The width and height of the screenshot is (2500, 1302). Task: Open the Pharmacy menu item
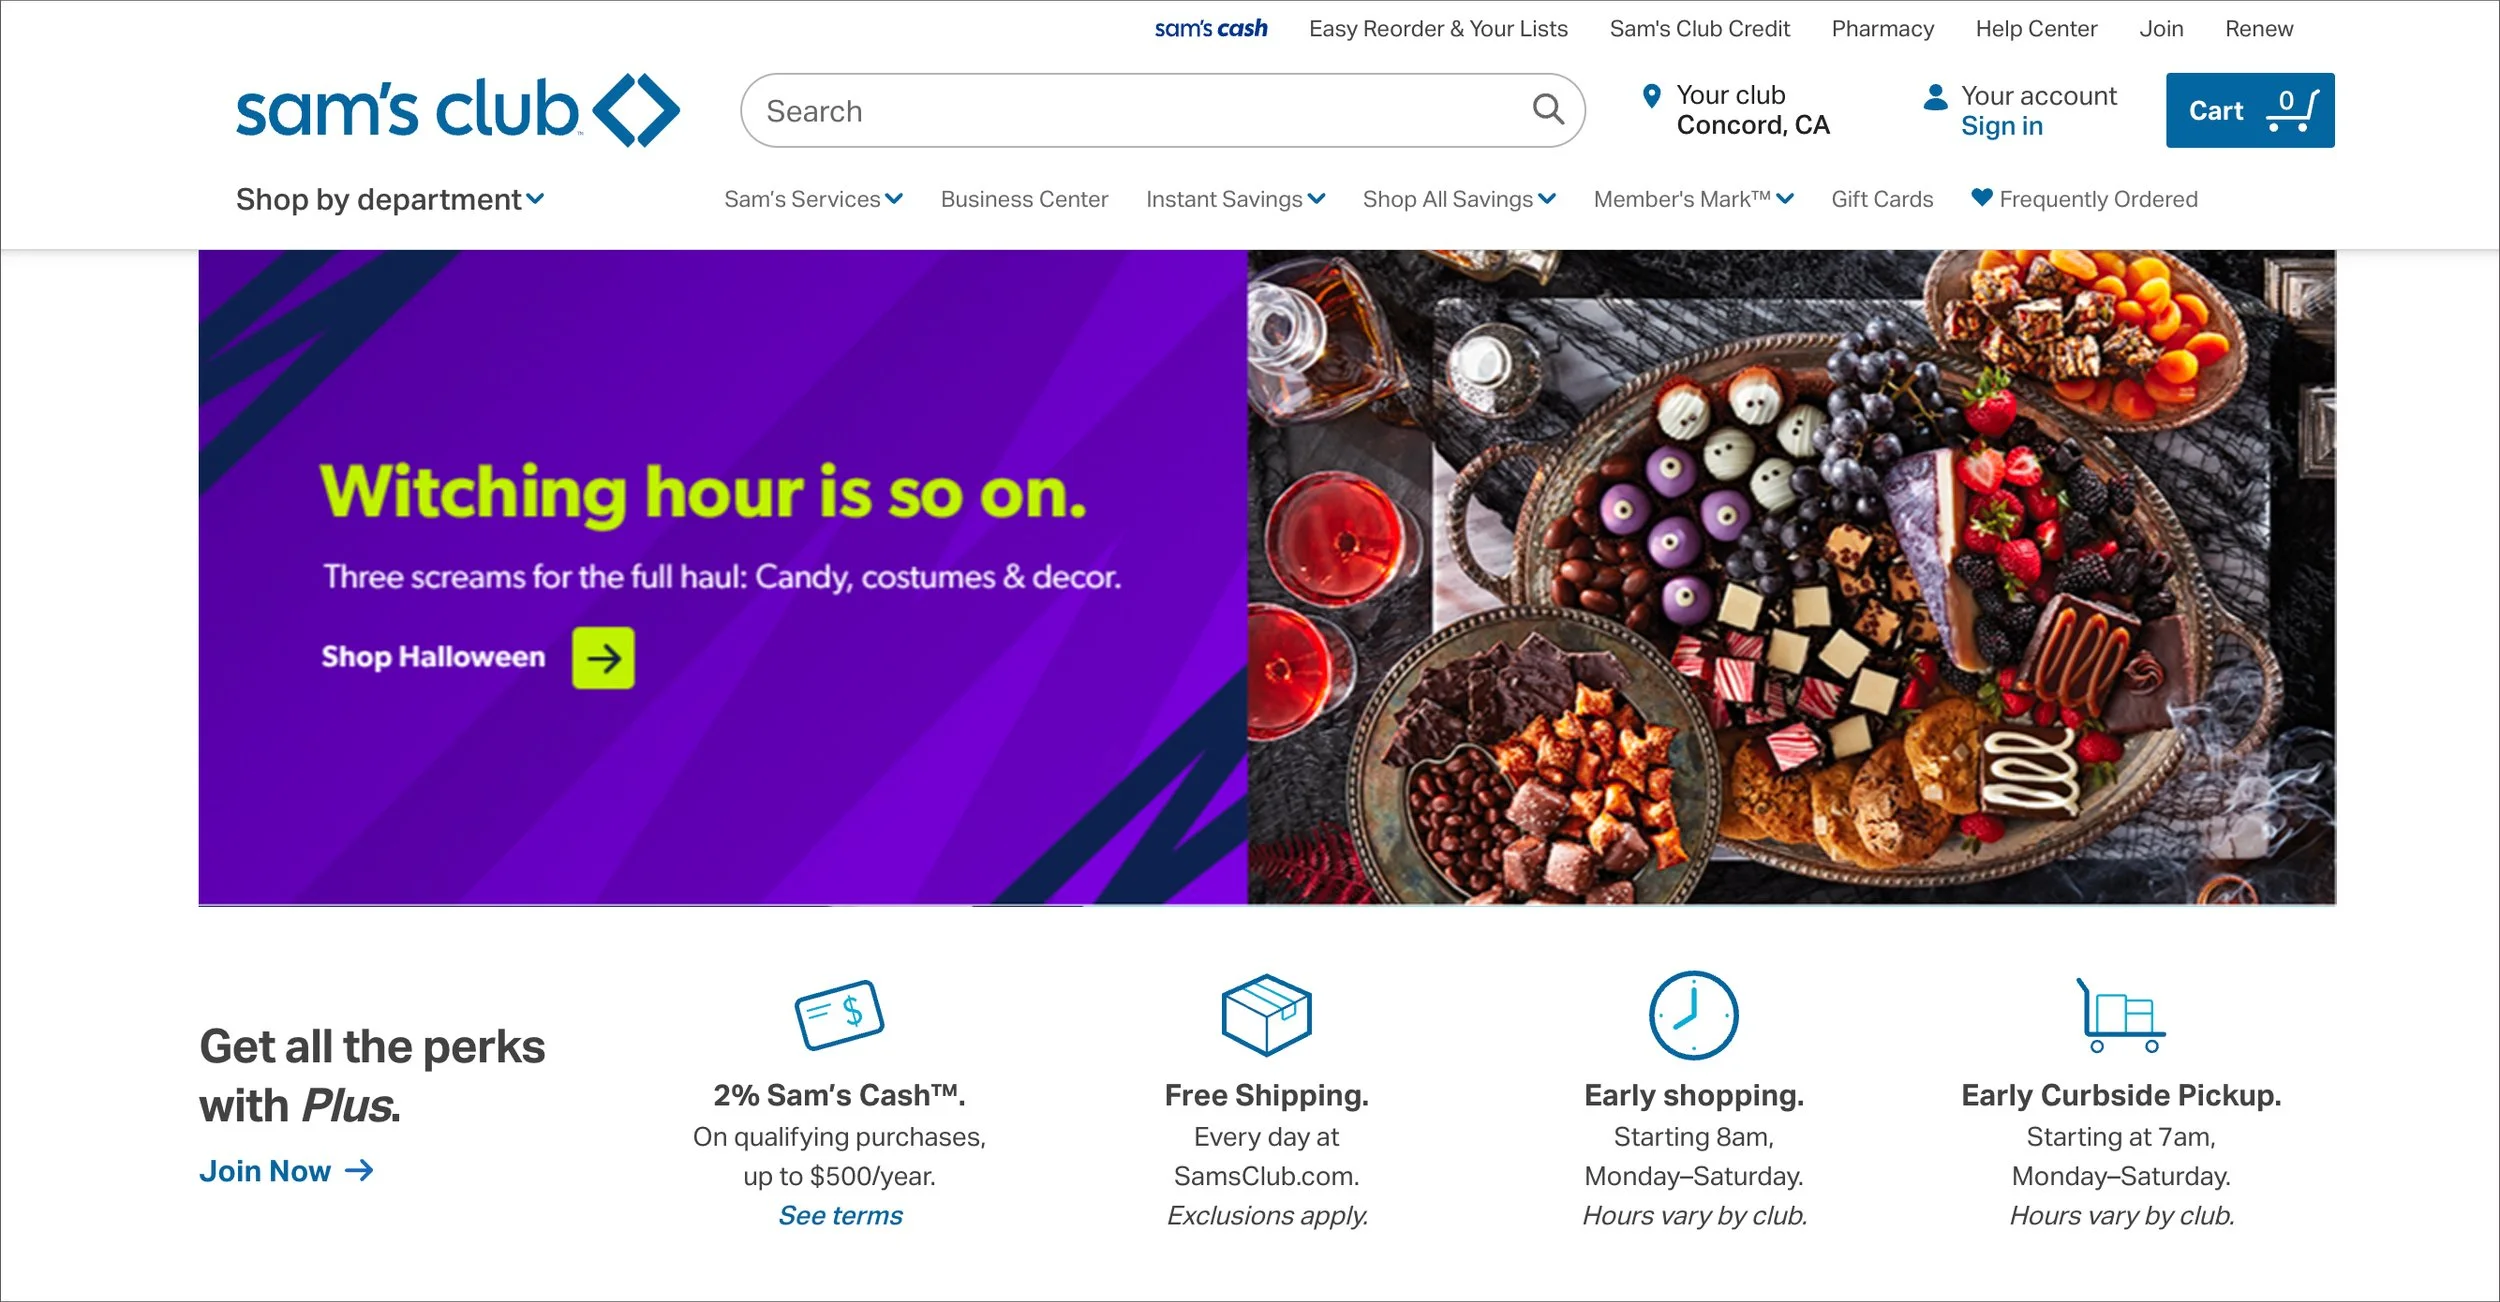[x=1882, y=29]
